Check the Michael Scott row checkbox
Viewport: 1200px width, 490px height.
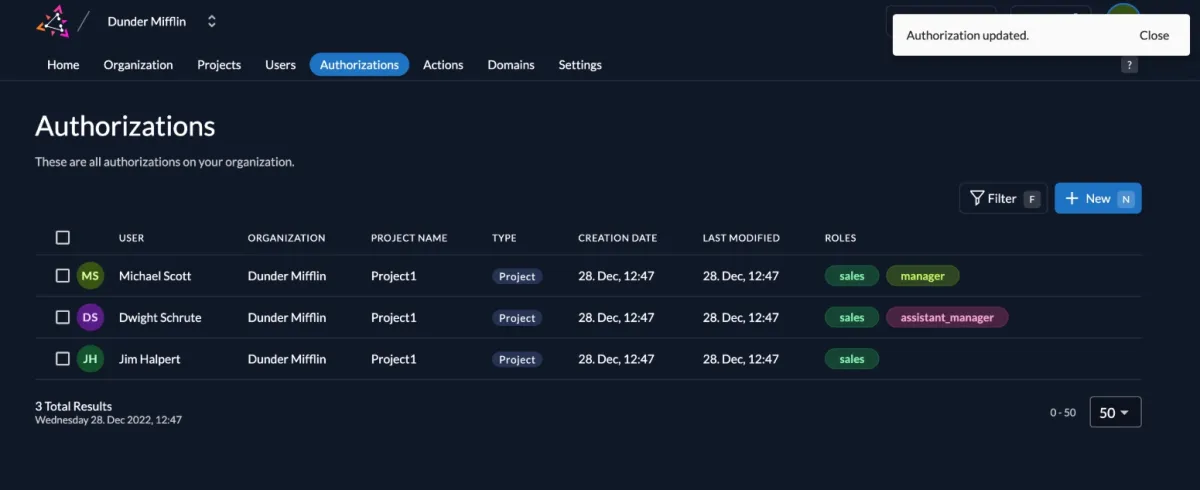tap(63, 276)
